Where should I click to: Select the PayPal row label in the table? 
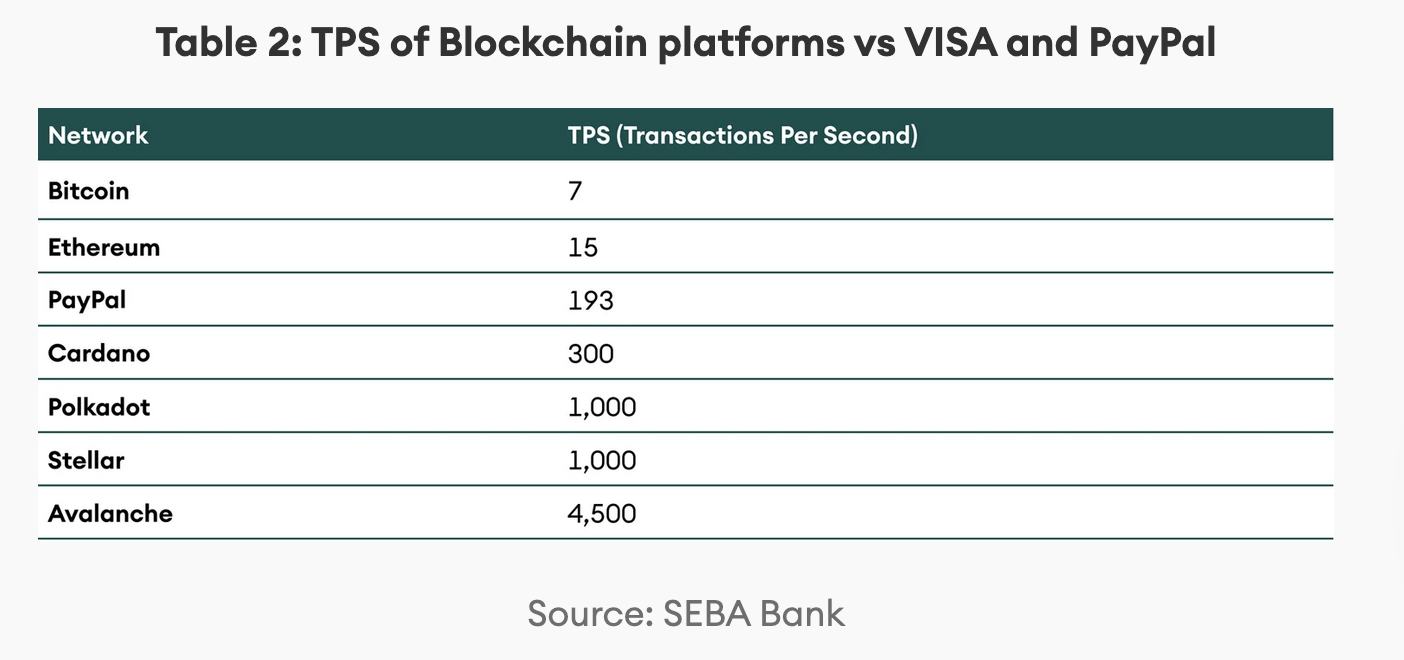(87, 300)
